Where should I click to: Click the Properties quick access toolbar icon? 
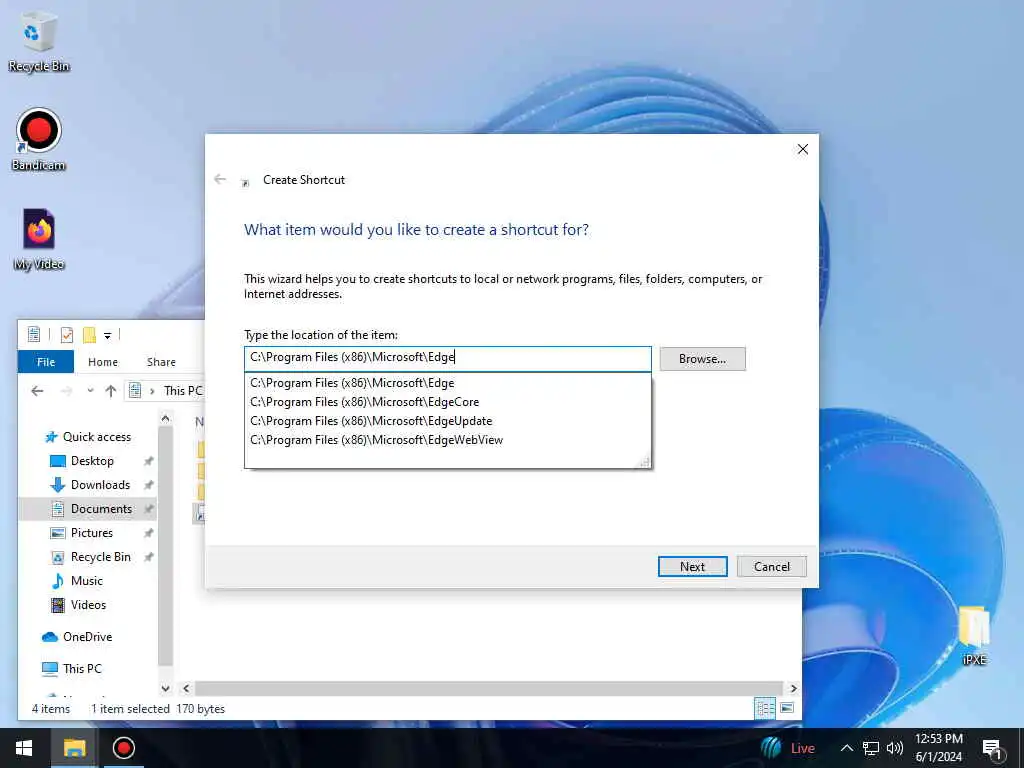point(67,335)
